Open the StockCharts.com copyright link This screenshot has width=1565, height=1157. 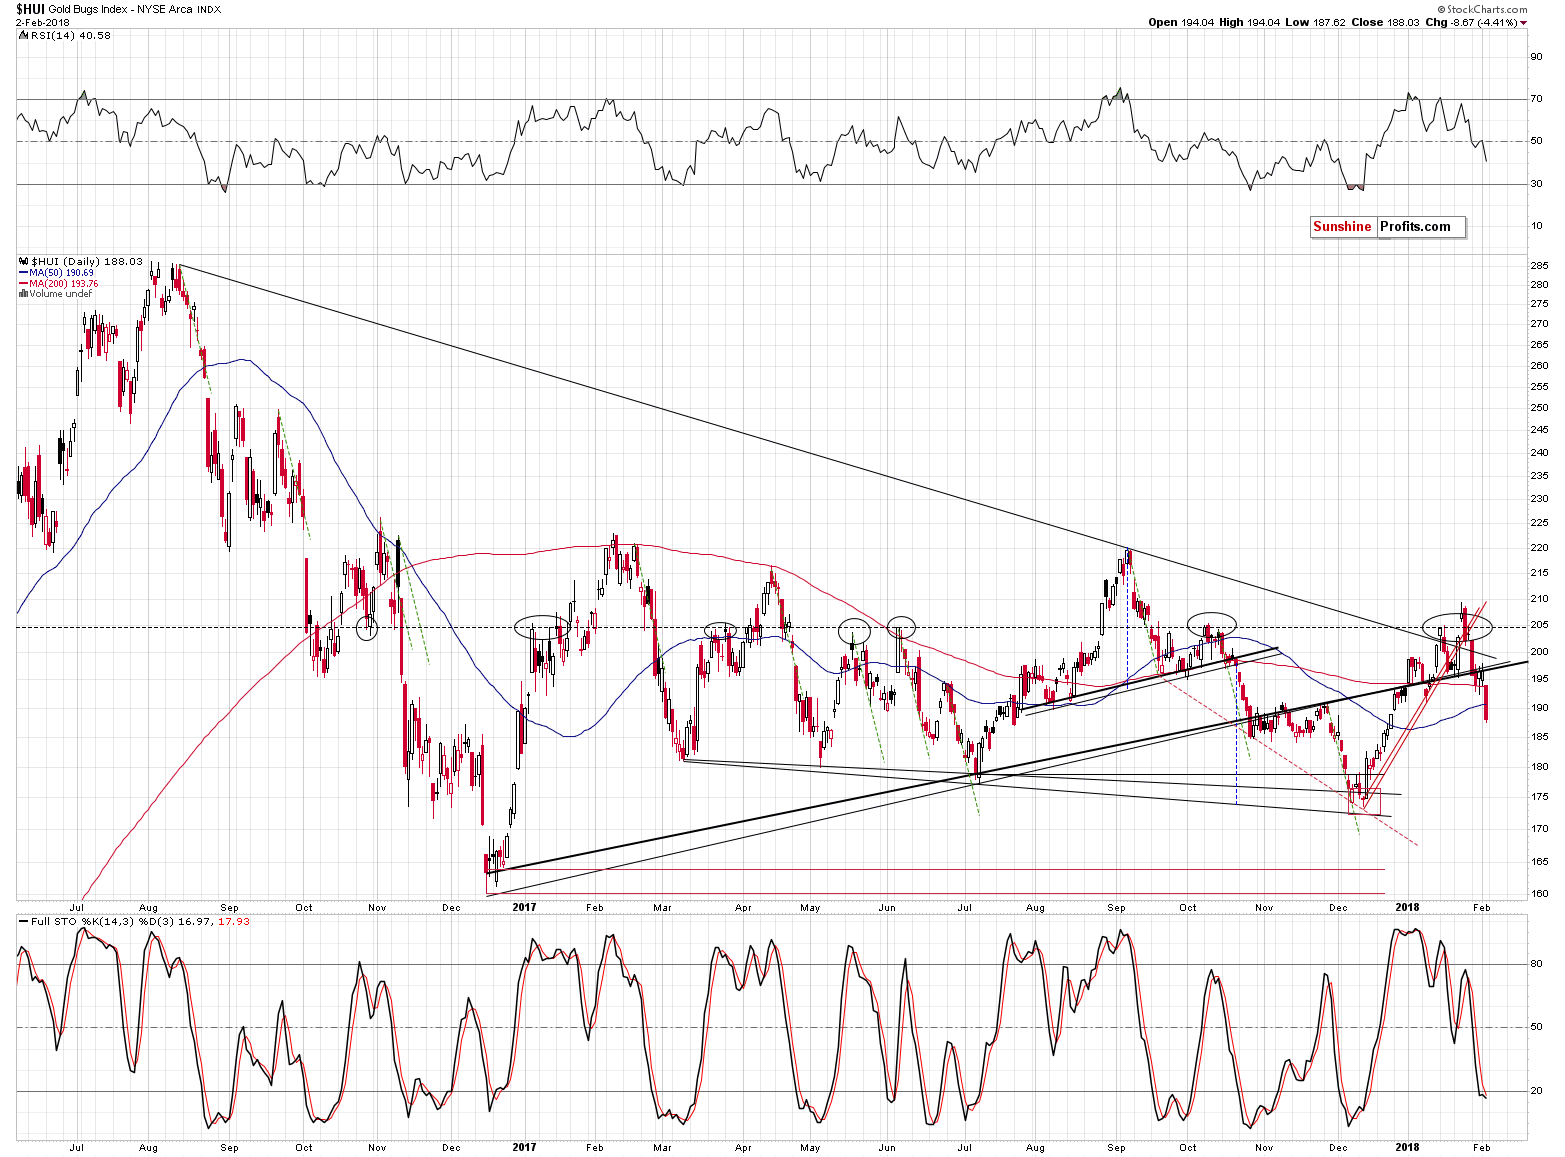[x=1484, y=9]
